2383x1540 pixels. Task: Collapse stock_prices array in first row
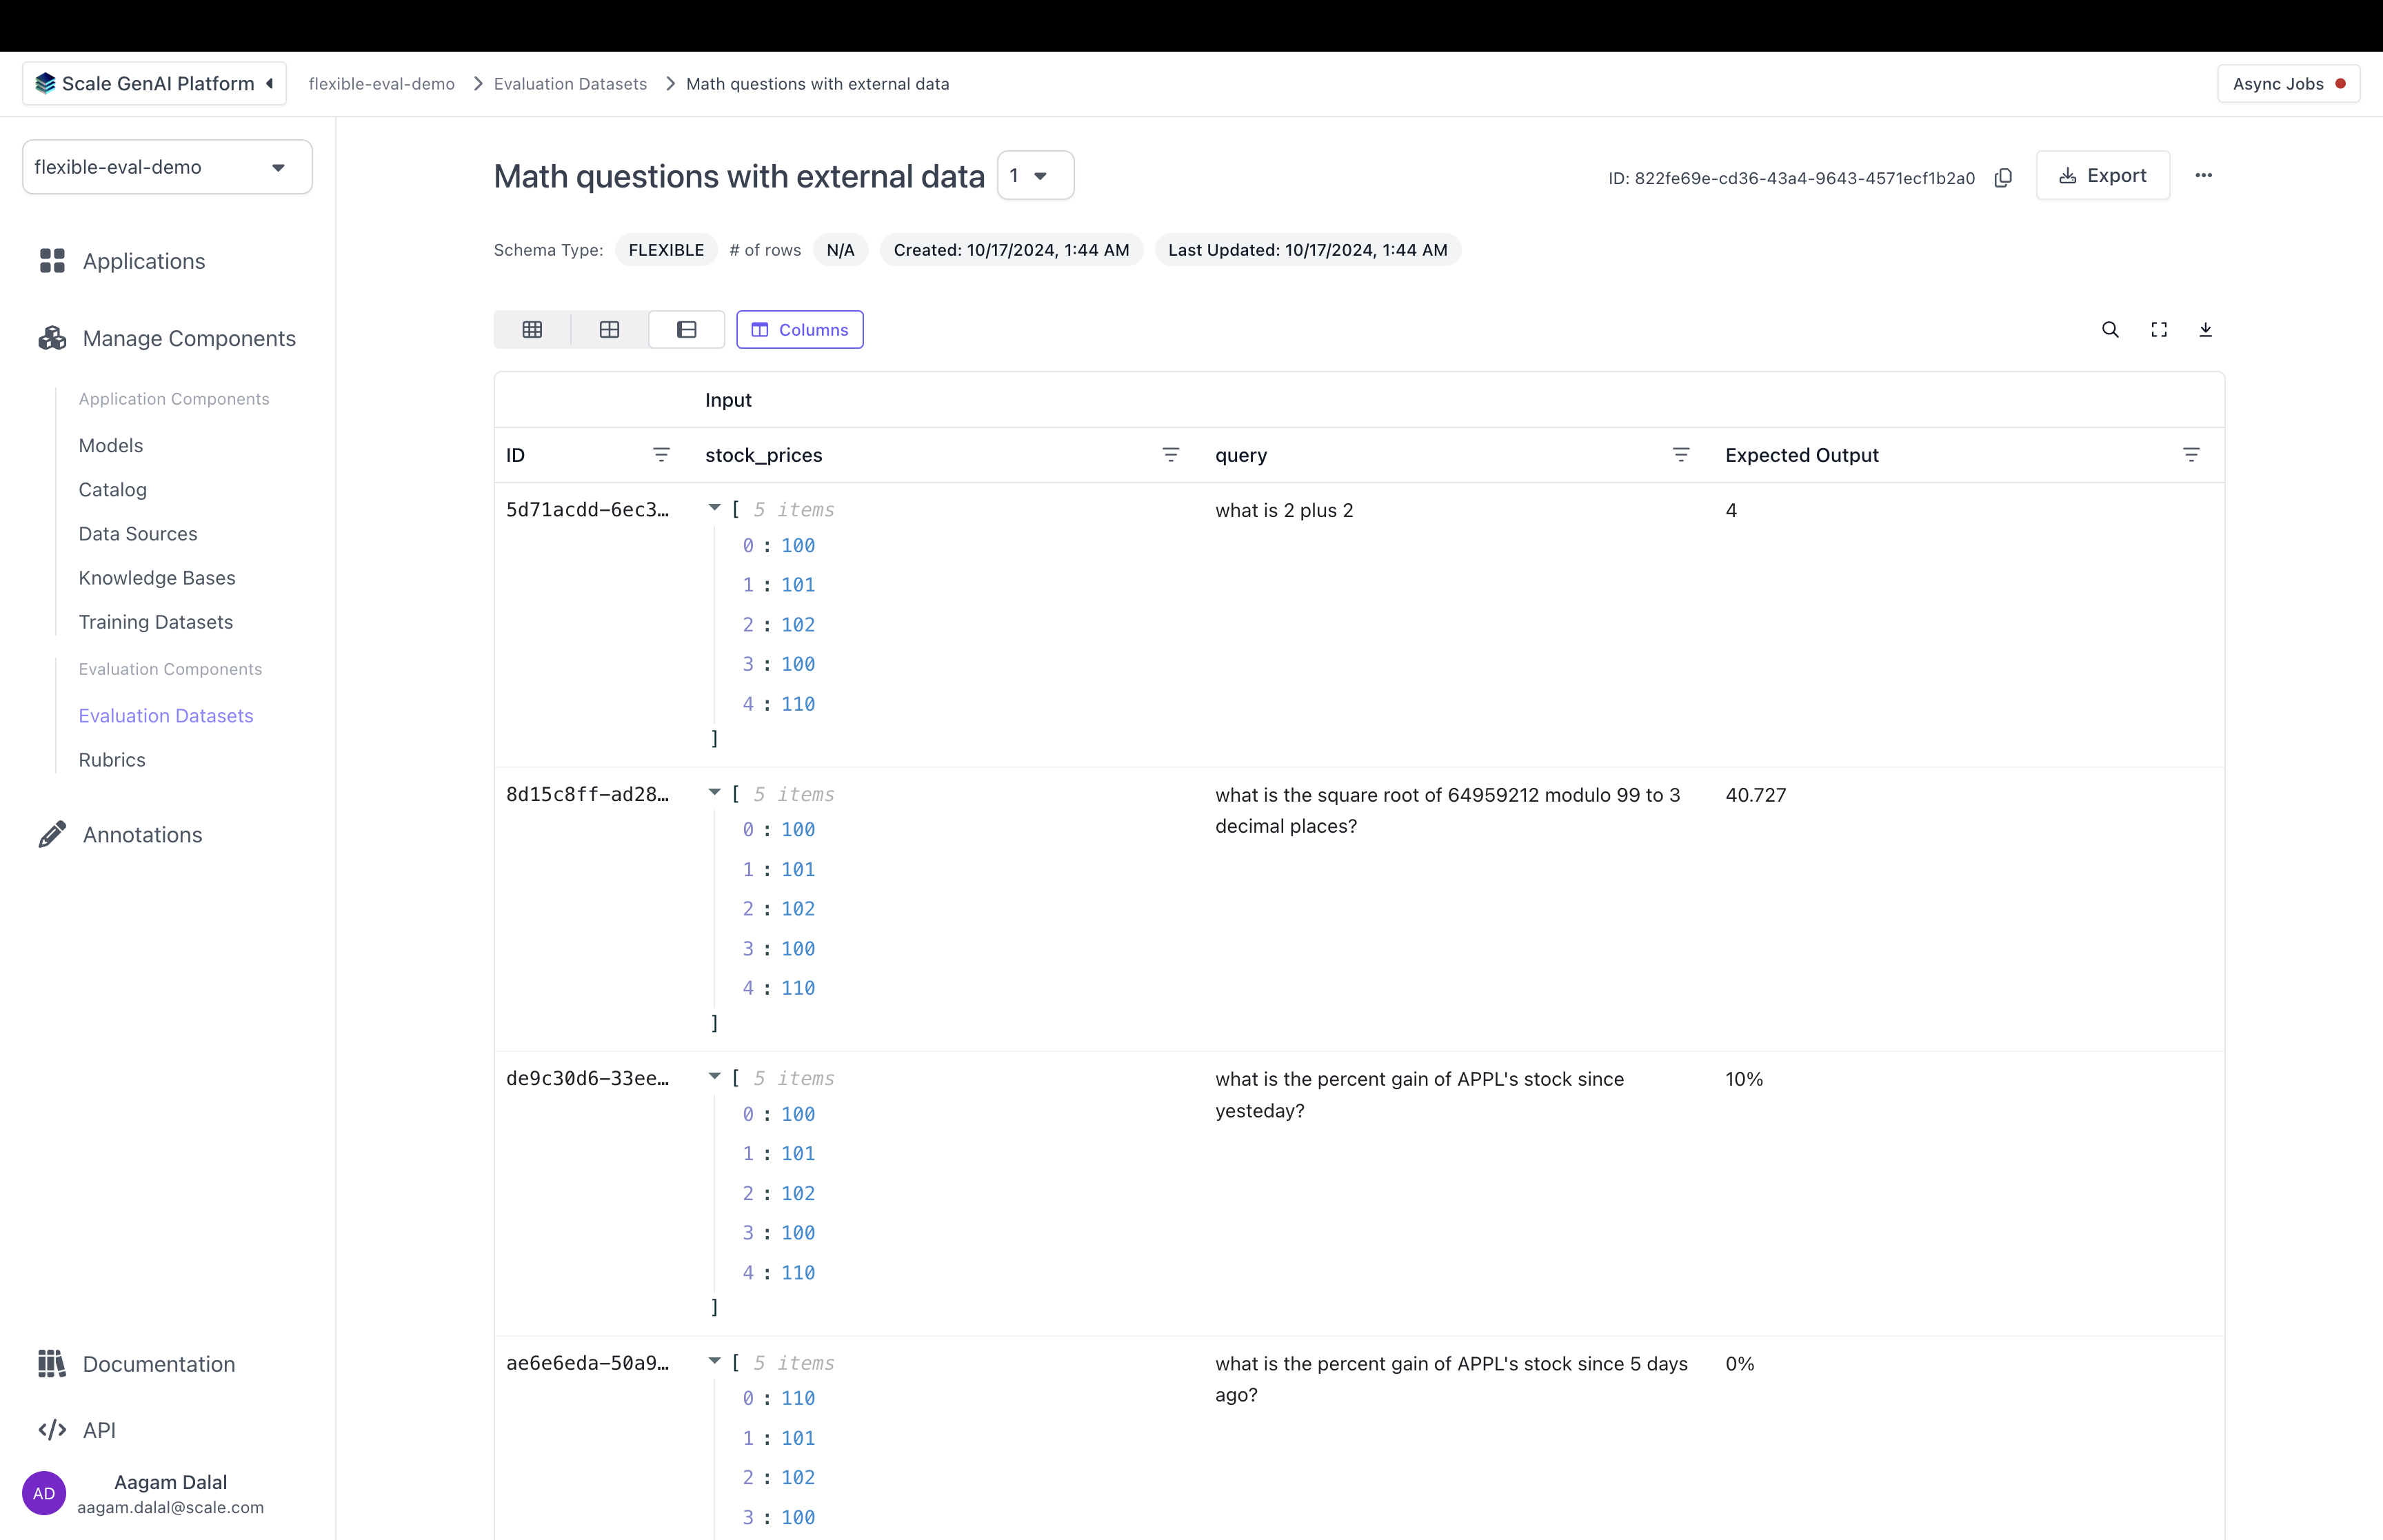pos(714,508)
